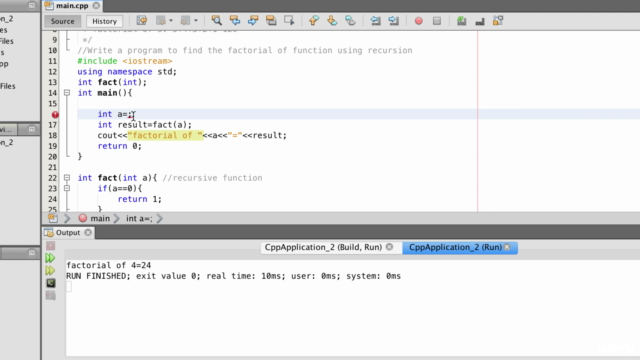Click the error marker on line 16
Image resolution: width=640 pixels, height=360 pixels.
pyautogui.click(x=55, y=115)
